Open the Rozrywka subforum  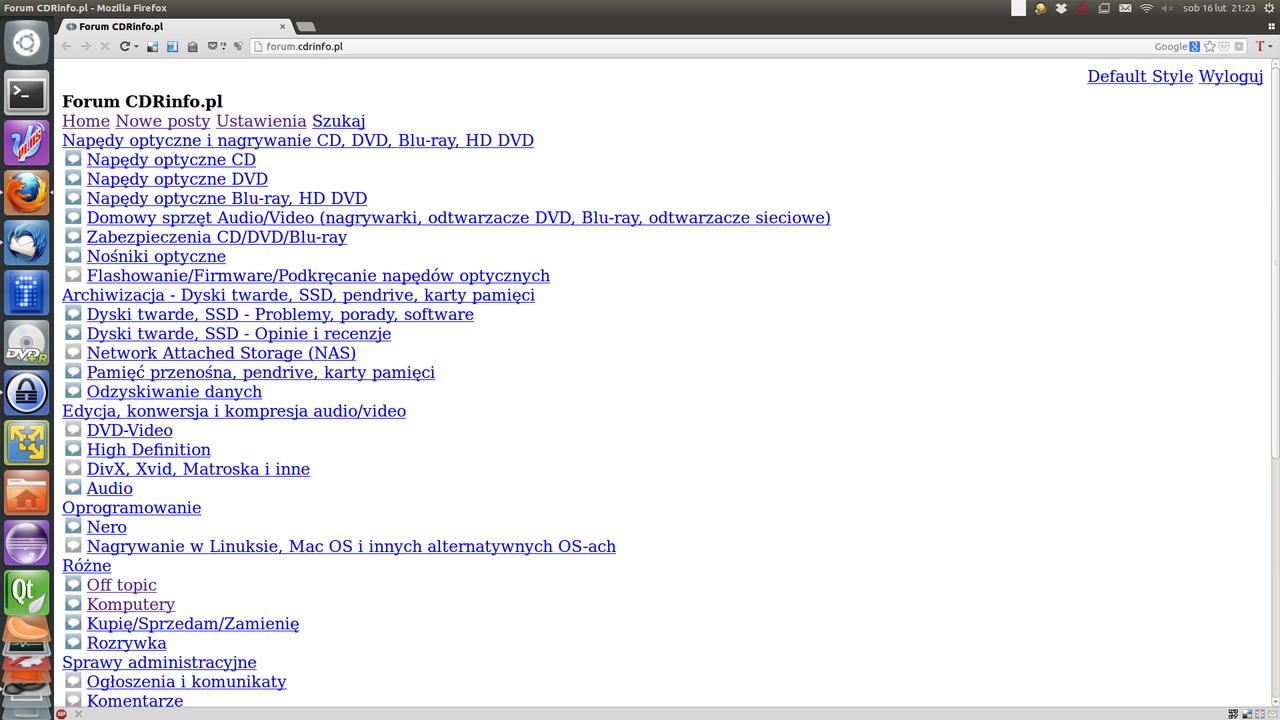point(127,643)
